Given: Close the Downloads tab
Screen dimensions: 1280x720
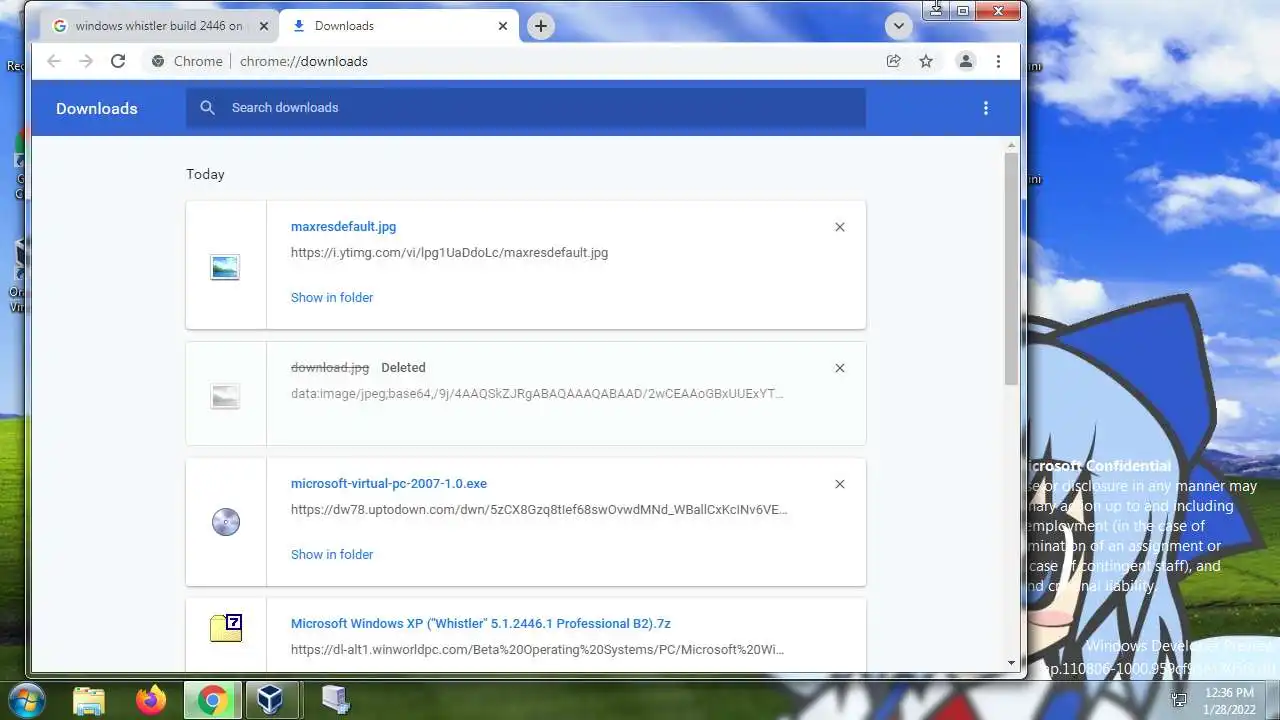Looking at the screenshot, I should click(503, 26).
